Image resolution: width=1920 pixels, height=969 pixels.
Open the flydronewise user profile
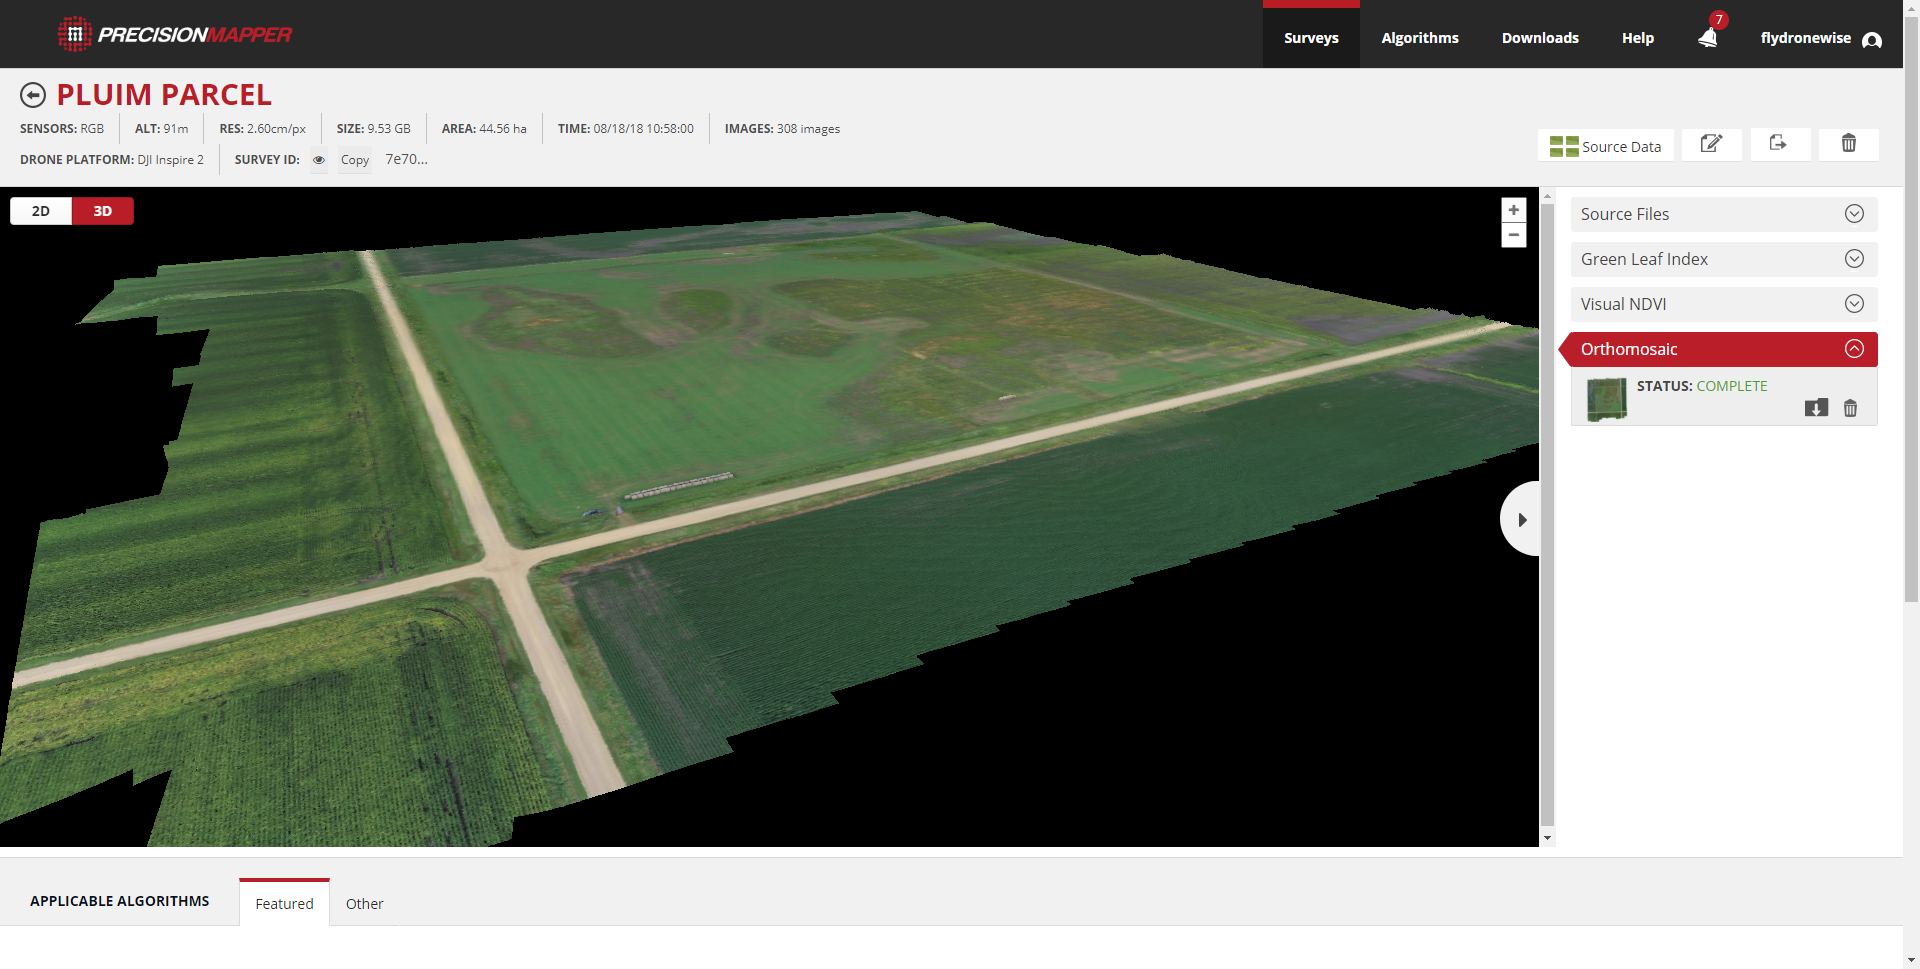[x=1872, y=40]
